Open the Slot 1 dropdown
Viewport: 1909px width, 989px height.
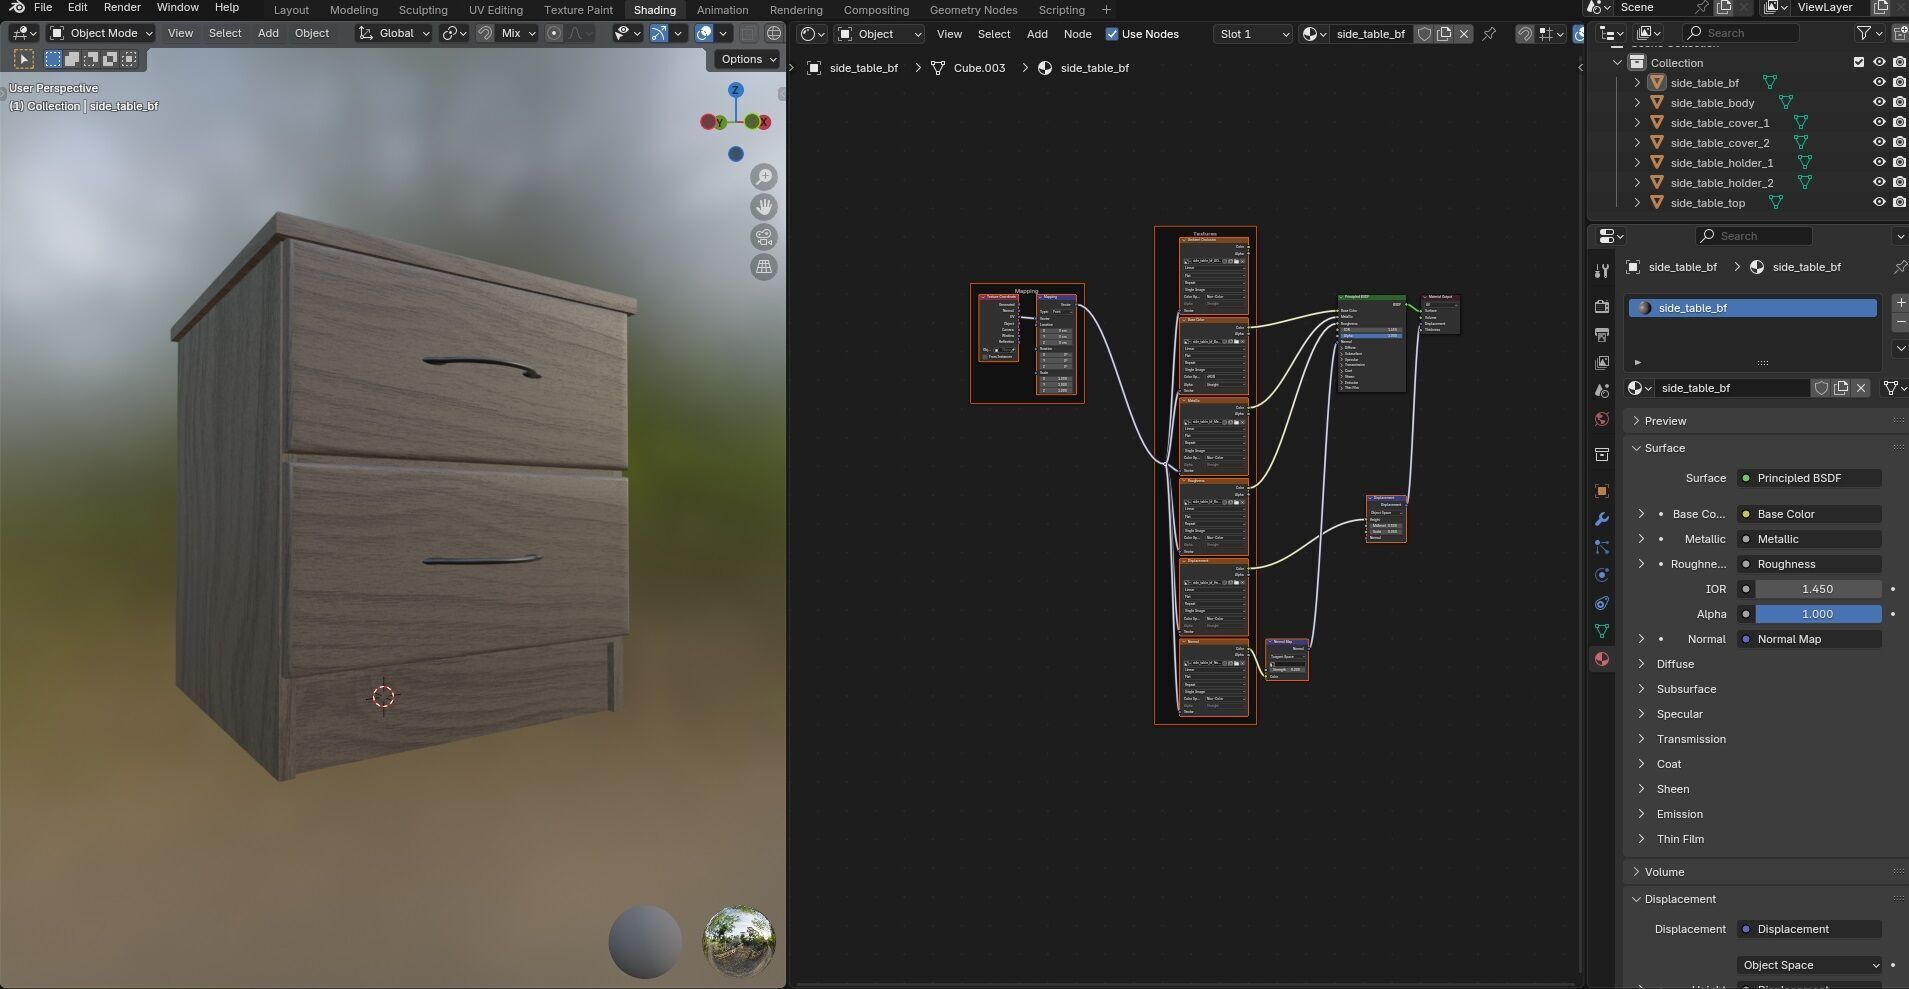click(1253, 34)
